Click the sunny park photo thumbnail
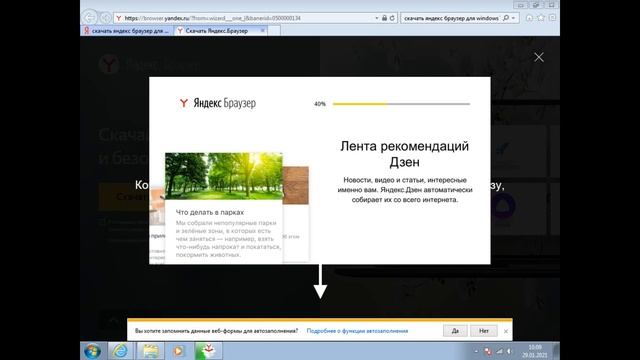 (224, 176)
